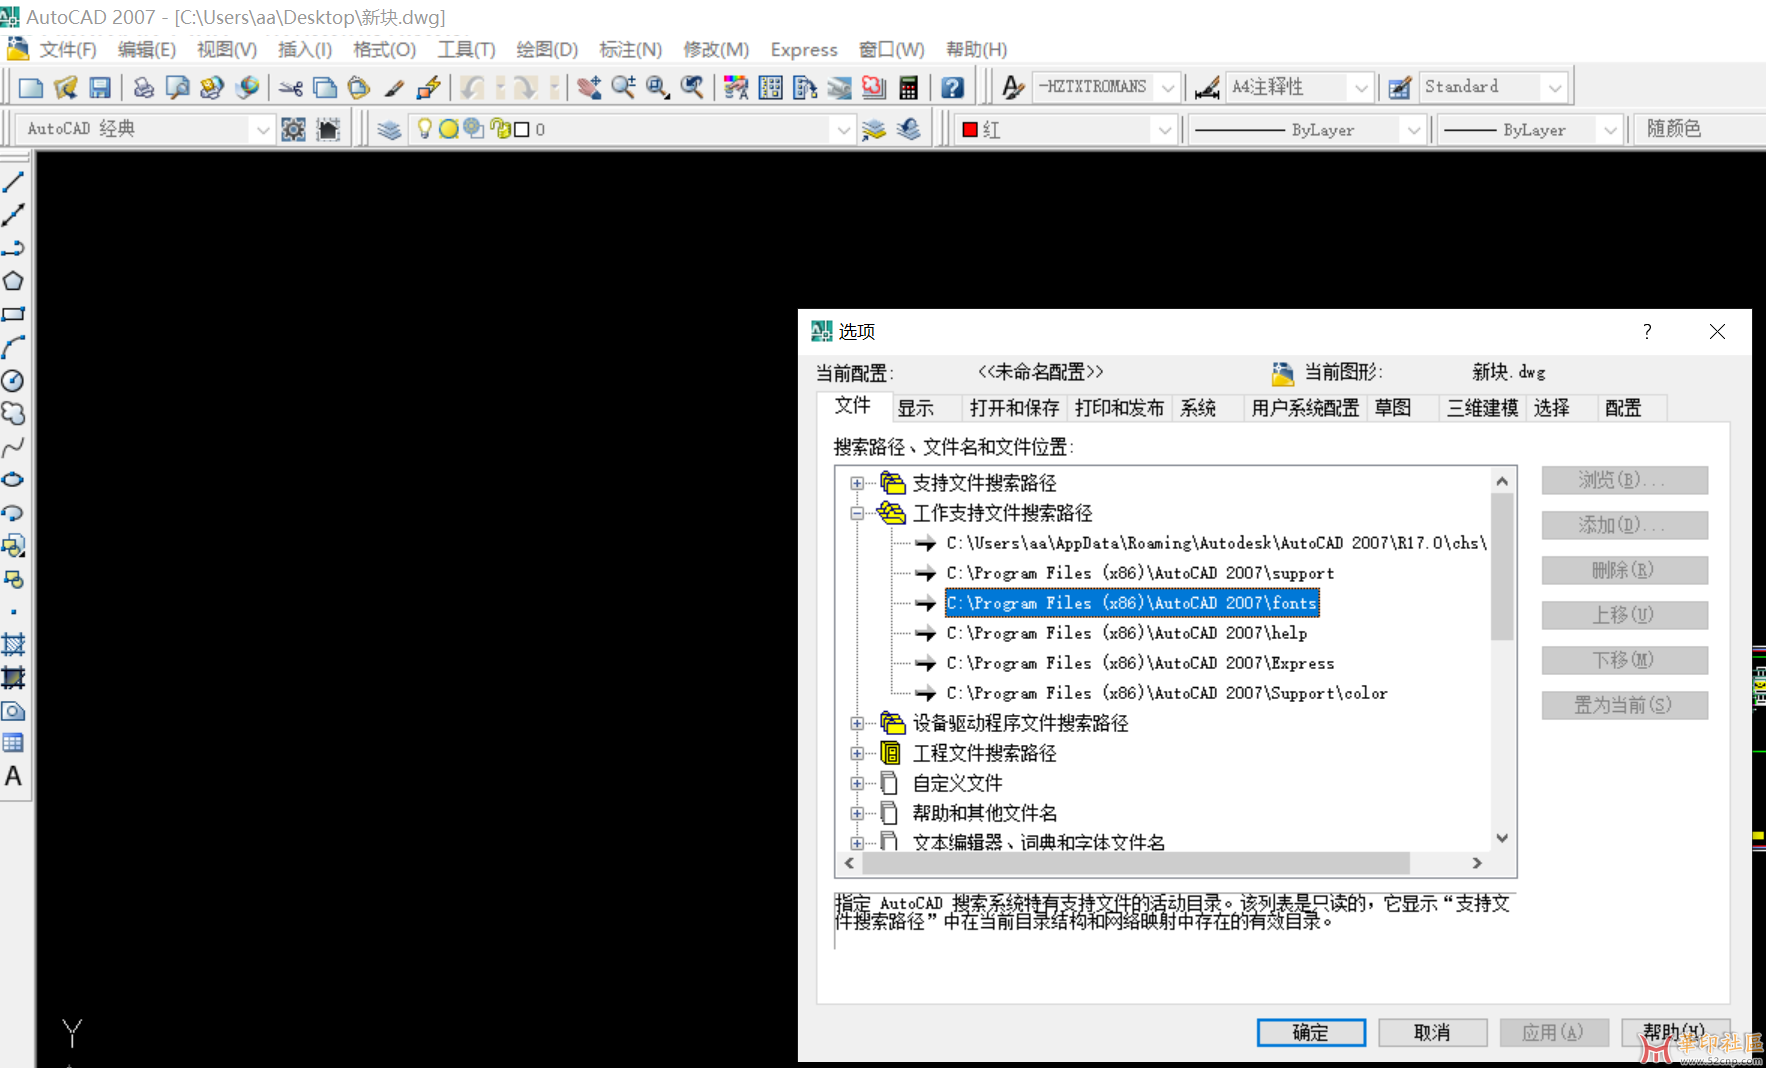The image size is (1766, 1068).
Task: Open the QuickCalc calculator icon
Action: coord(908,88)
